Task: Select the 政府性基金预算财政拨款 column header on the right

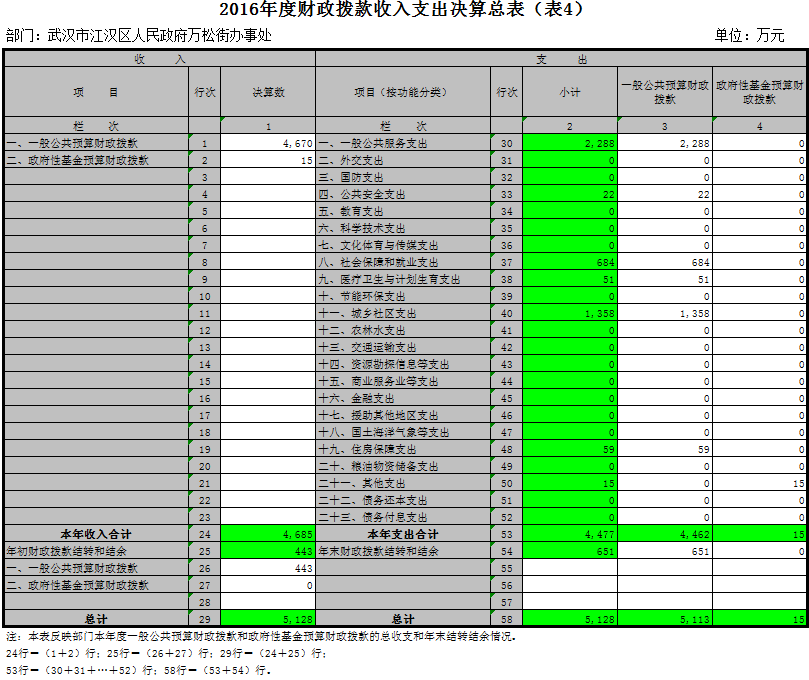Action: (x=760, y=92)
